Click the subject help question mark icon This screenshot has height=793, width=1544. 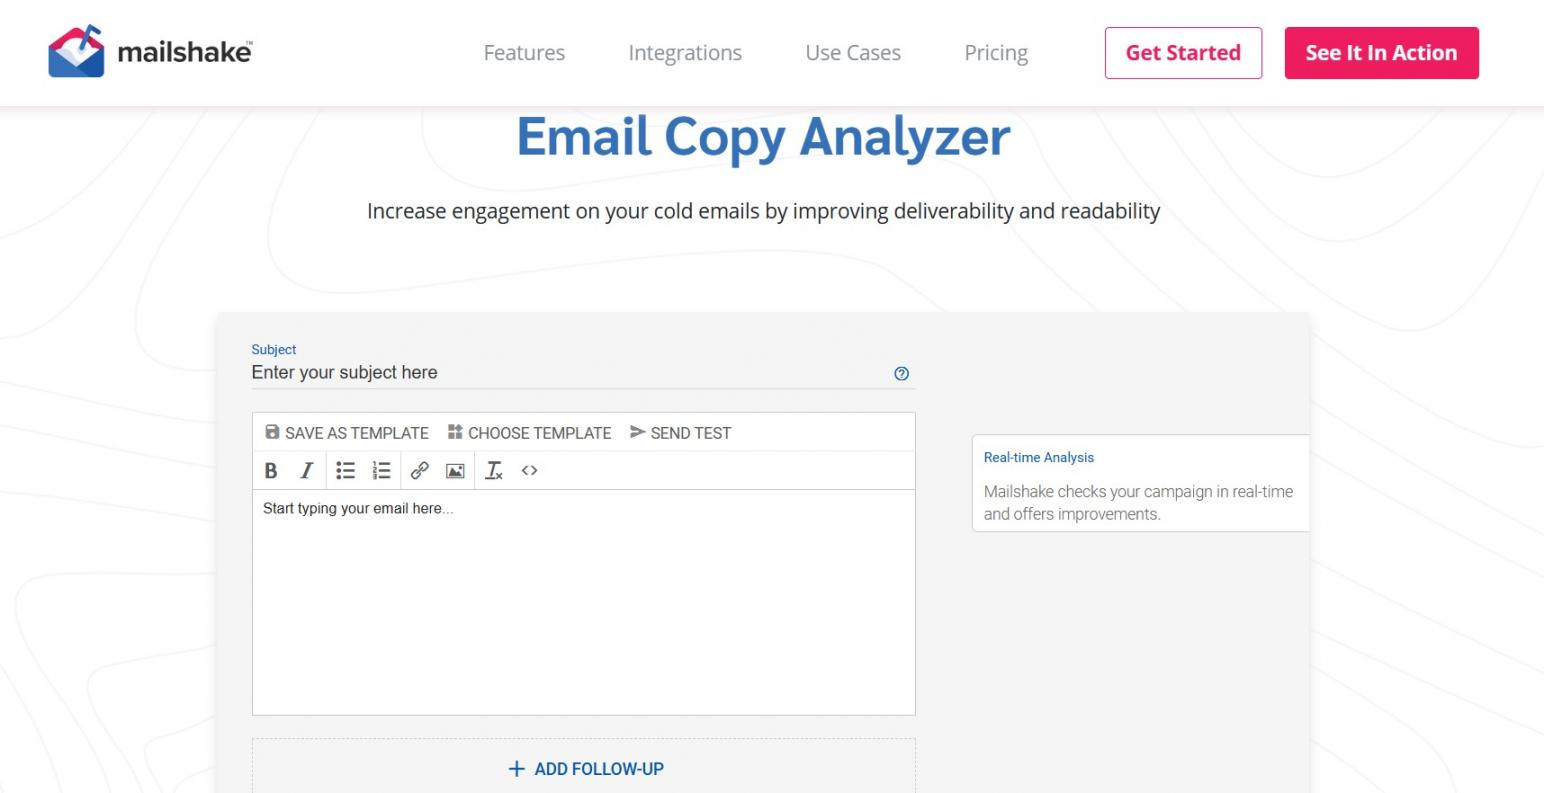click(901, 374)
